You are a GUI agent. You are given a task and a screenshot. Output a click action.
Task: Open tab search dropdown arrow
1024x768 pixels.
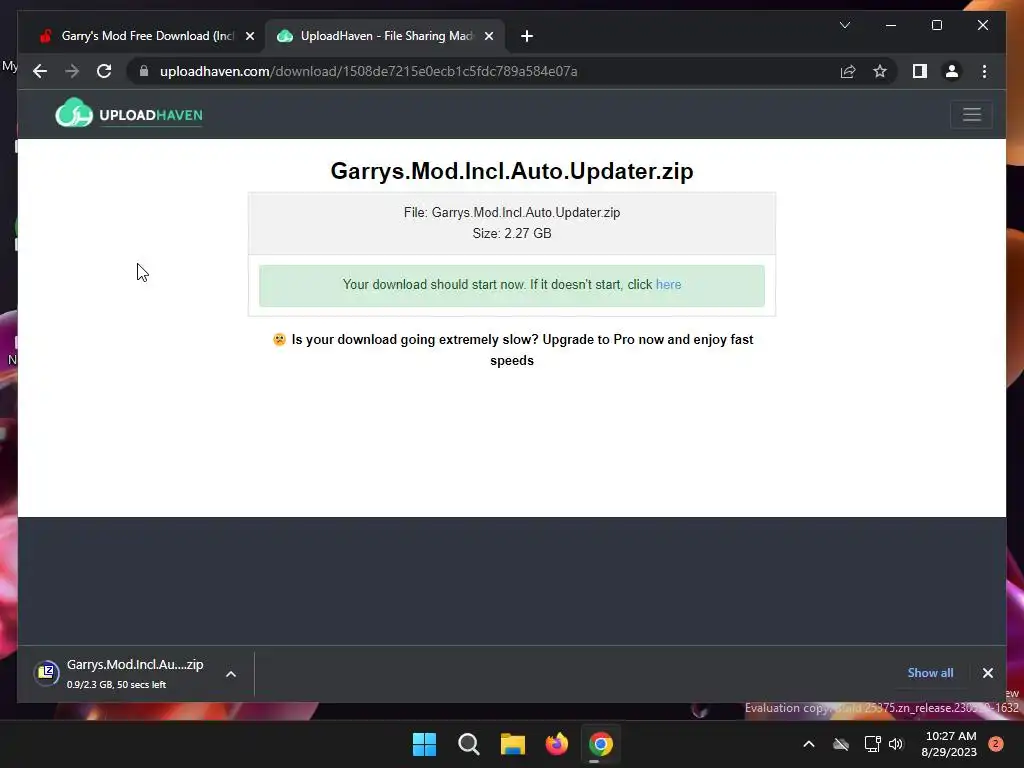coord(844,25)
